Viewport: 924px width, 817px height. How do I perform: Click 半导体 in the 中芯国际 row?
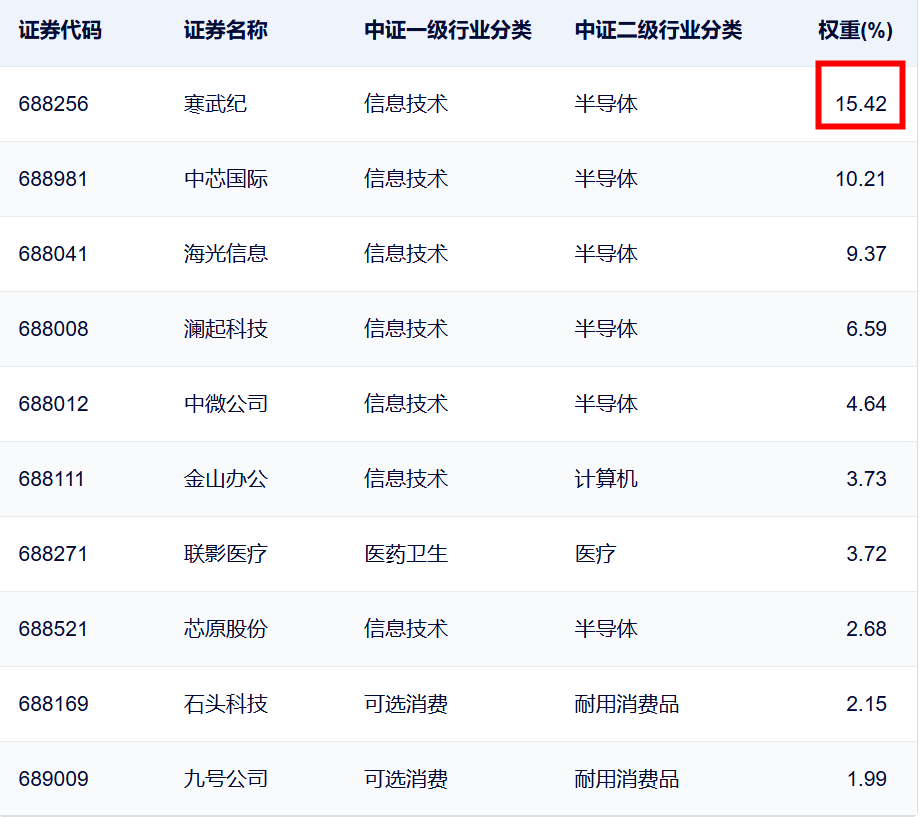(606, 179)
